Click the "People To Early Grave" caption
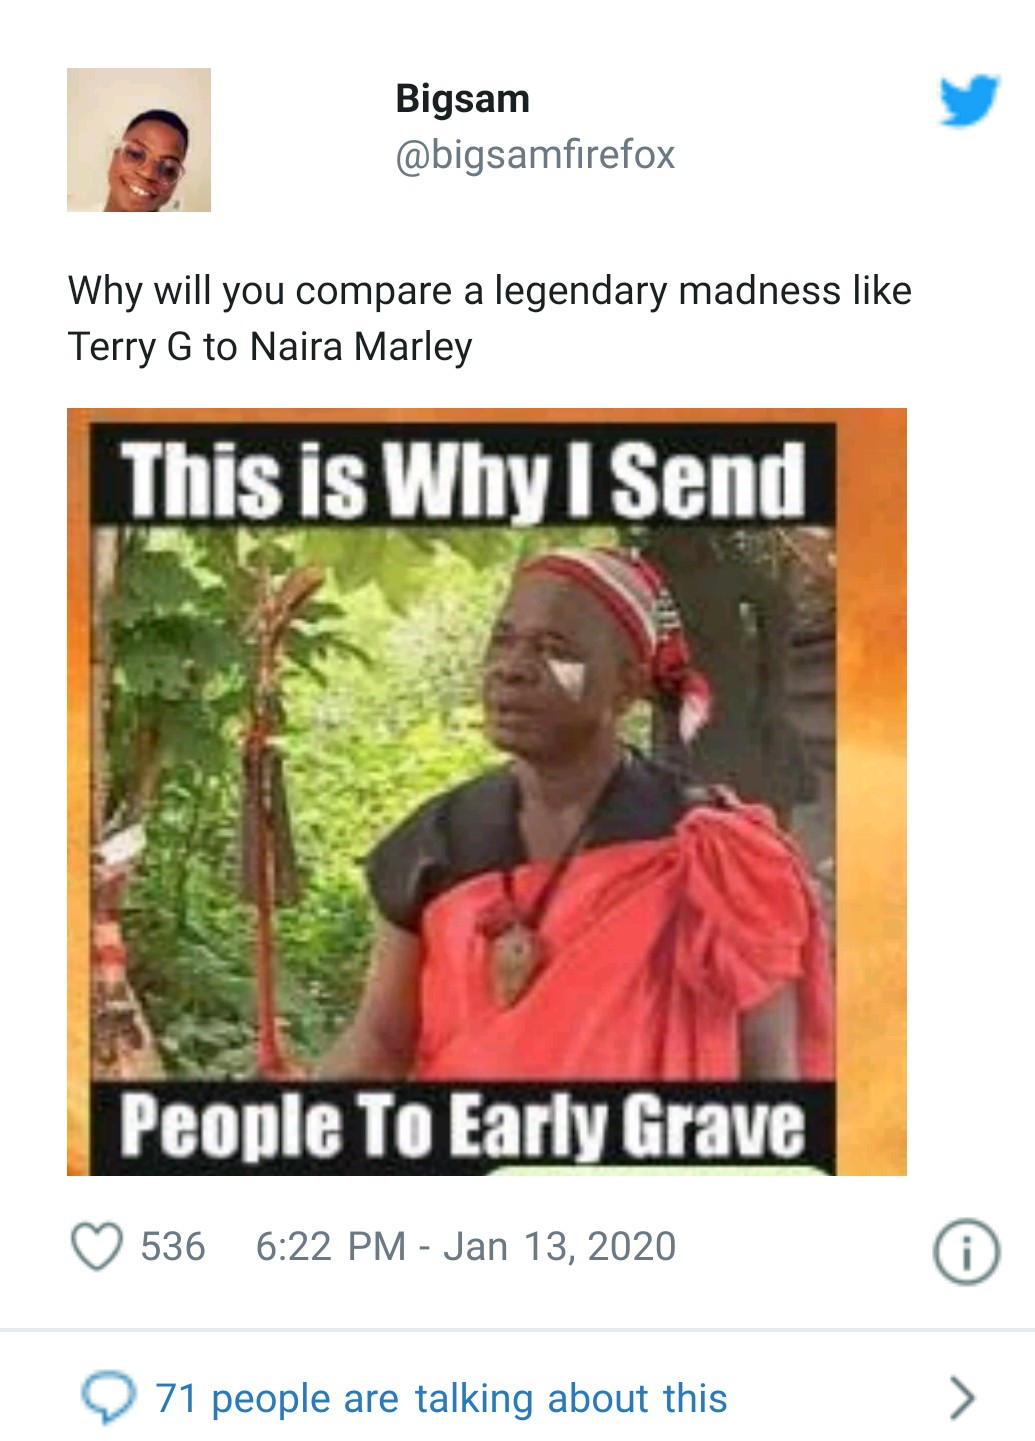The height and width of the screenshot is (1441, 1035). click(x=462, y=1125)
